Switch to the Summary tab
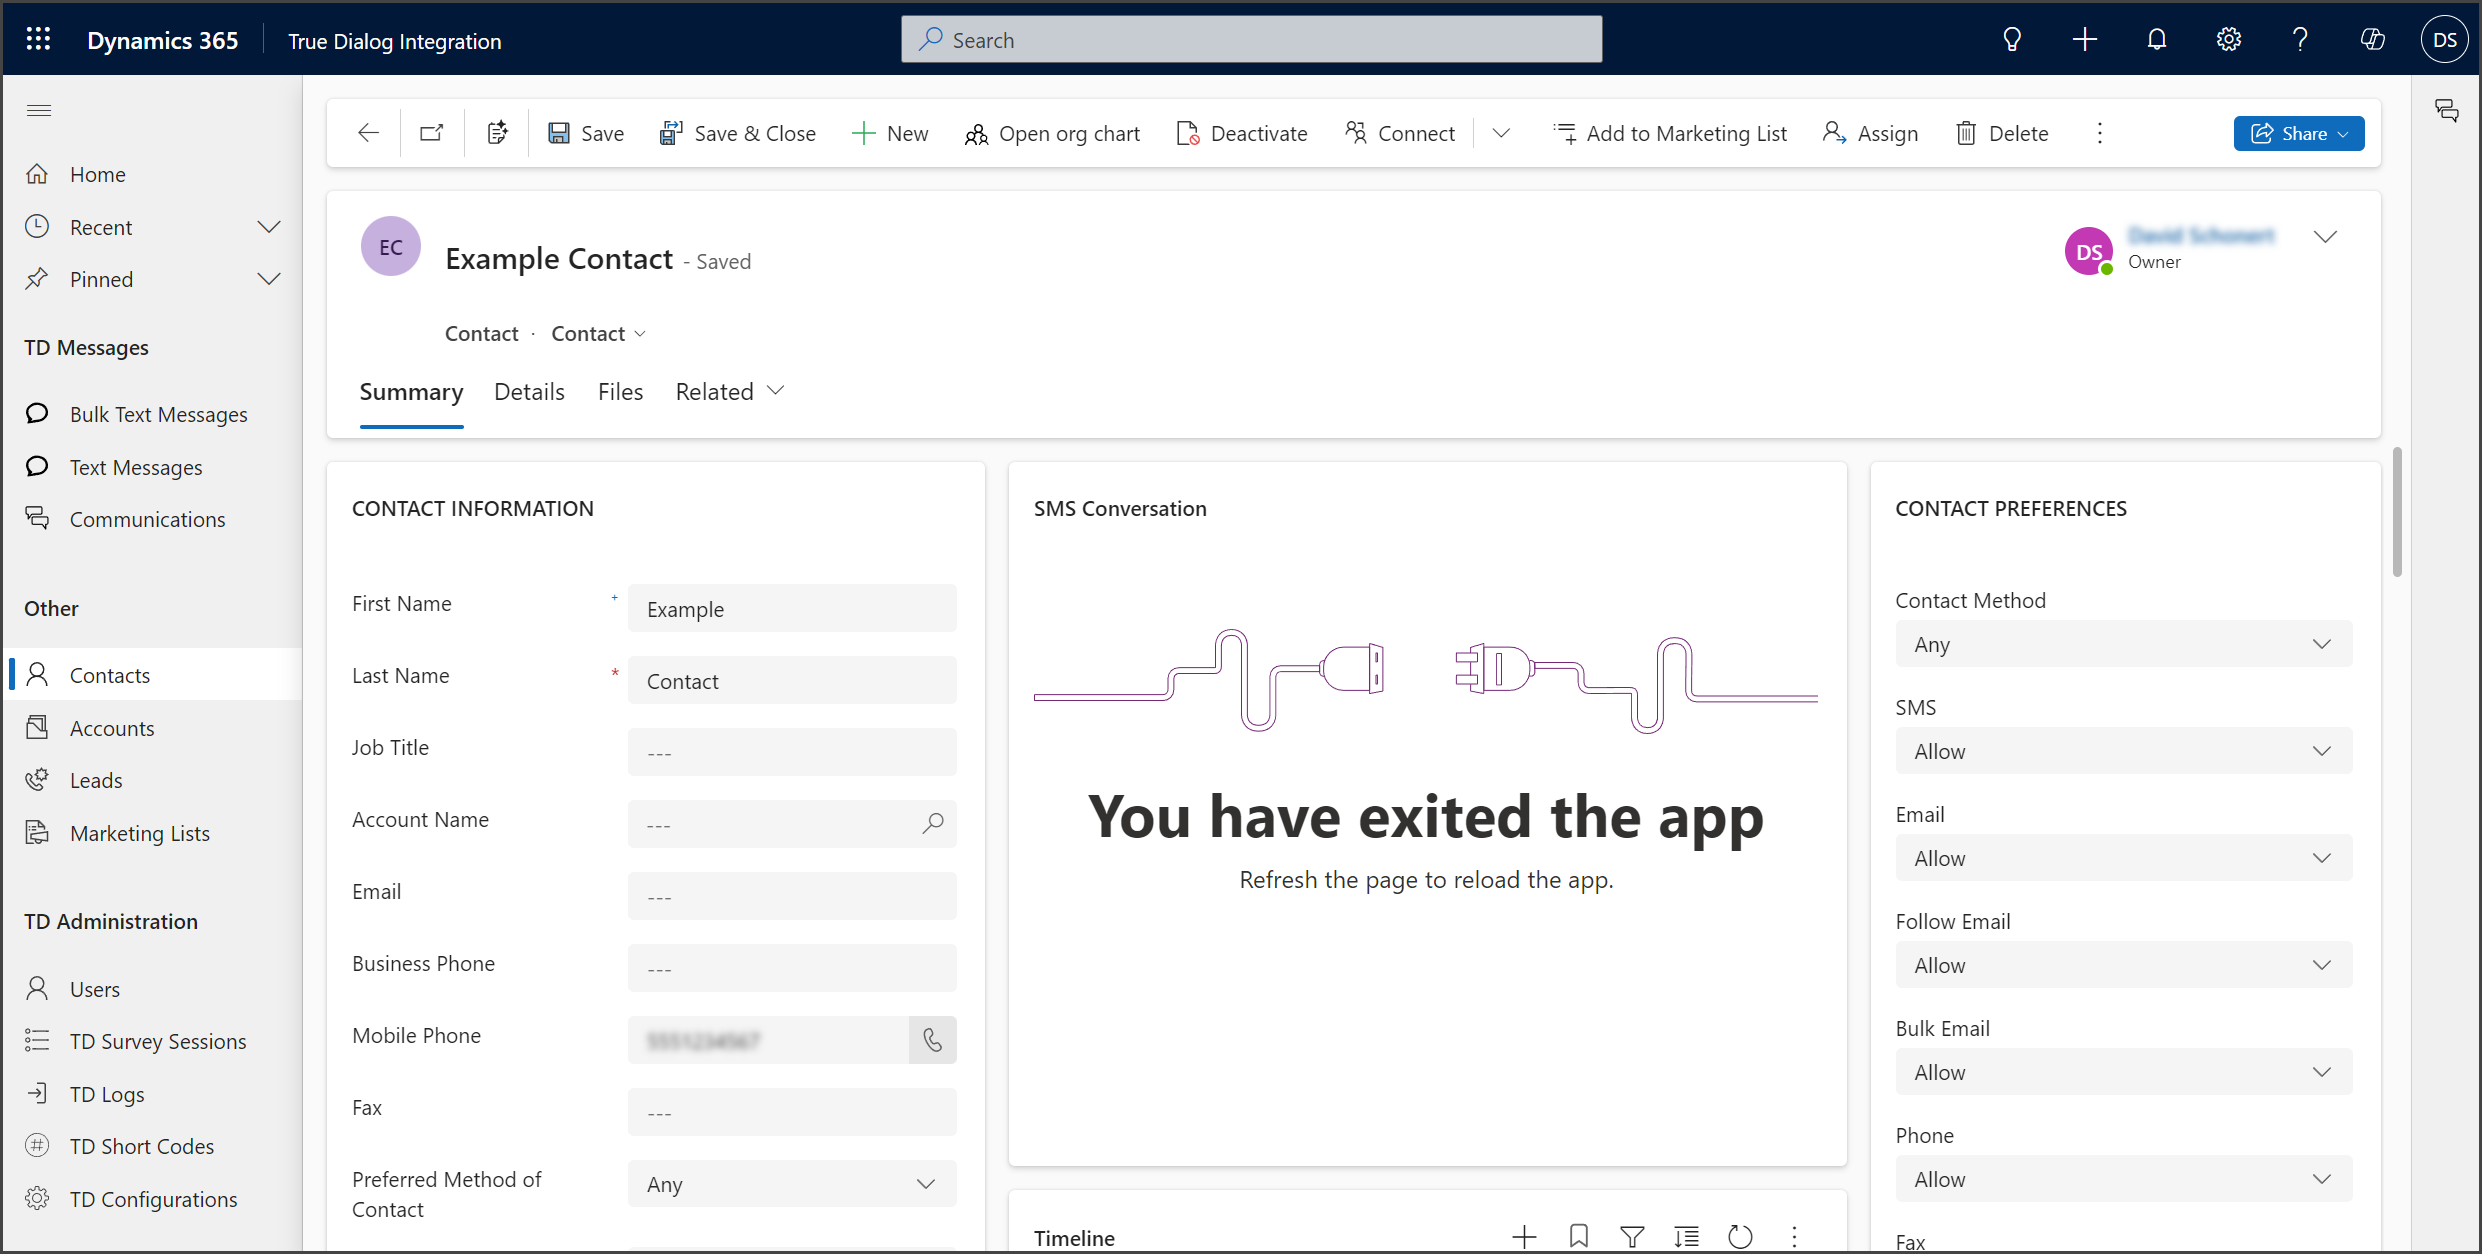Viewport: 2482px width, 1254px height. click(x=411, y=392)
